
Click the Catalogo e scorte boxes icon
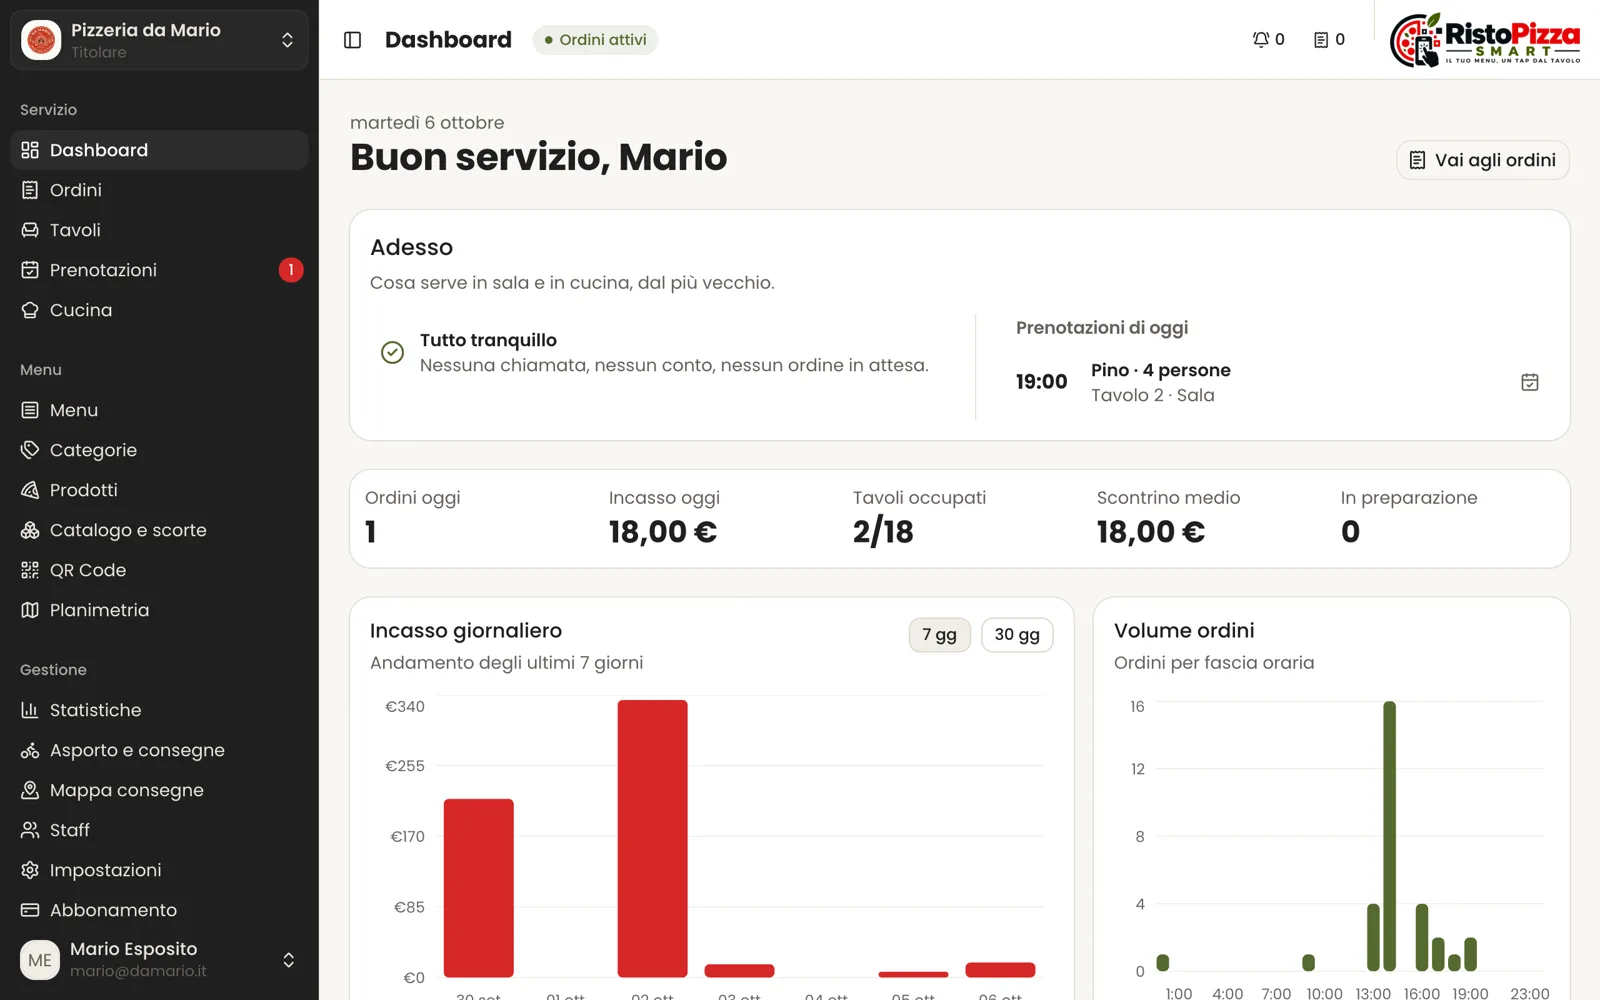tap(30, 530)
